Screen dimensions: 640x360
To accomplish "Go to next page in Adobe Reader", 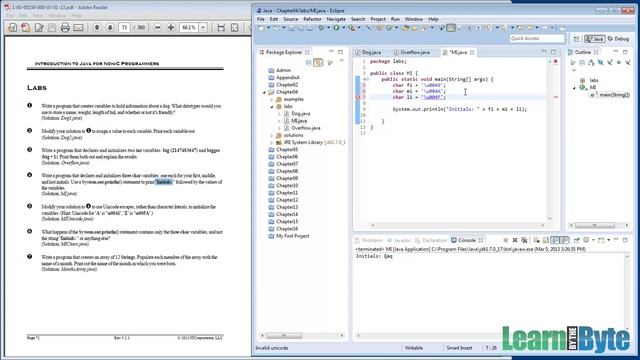I will (110, 27).
